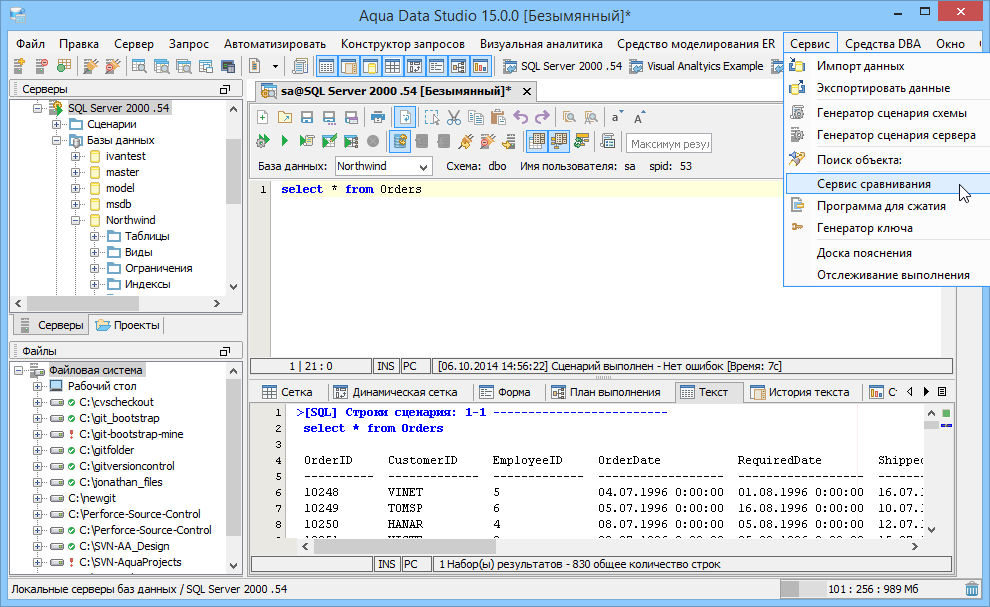Expand the master database node
This screenshot has width=990, height=607.
click(76, 172)
